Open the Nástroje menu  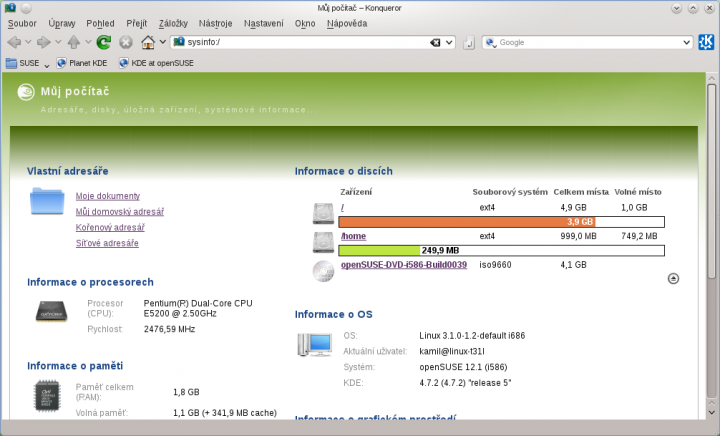click(215, 23)
